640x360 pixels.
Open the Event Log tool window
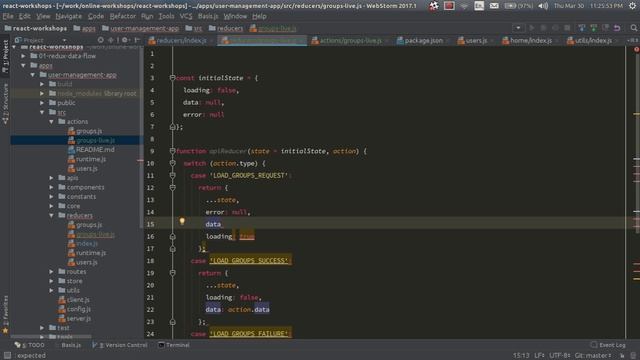tap(608, 345)
